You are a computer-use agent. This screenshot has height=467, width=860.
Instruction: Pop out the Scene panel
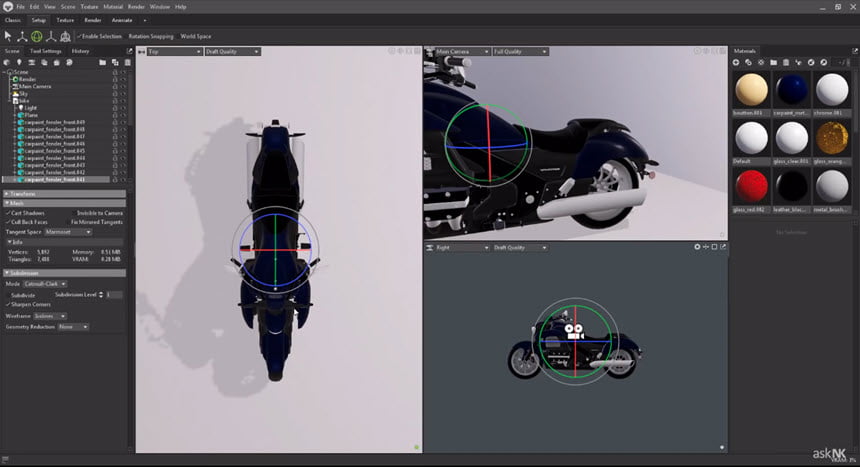click(x=129, y=51)
